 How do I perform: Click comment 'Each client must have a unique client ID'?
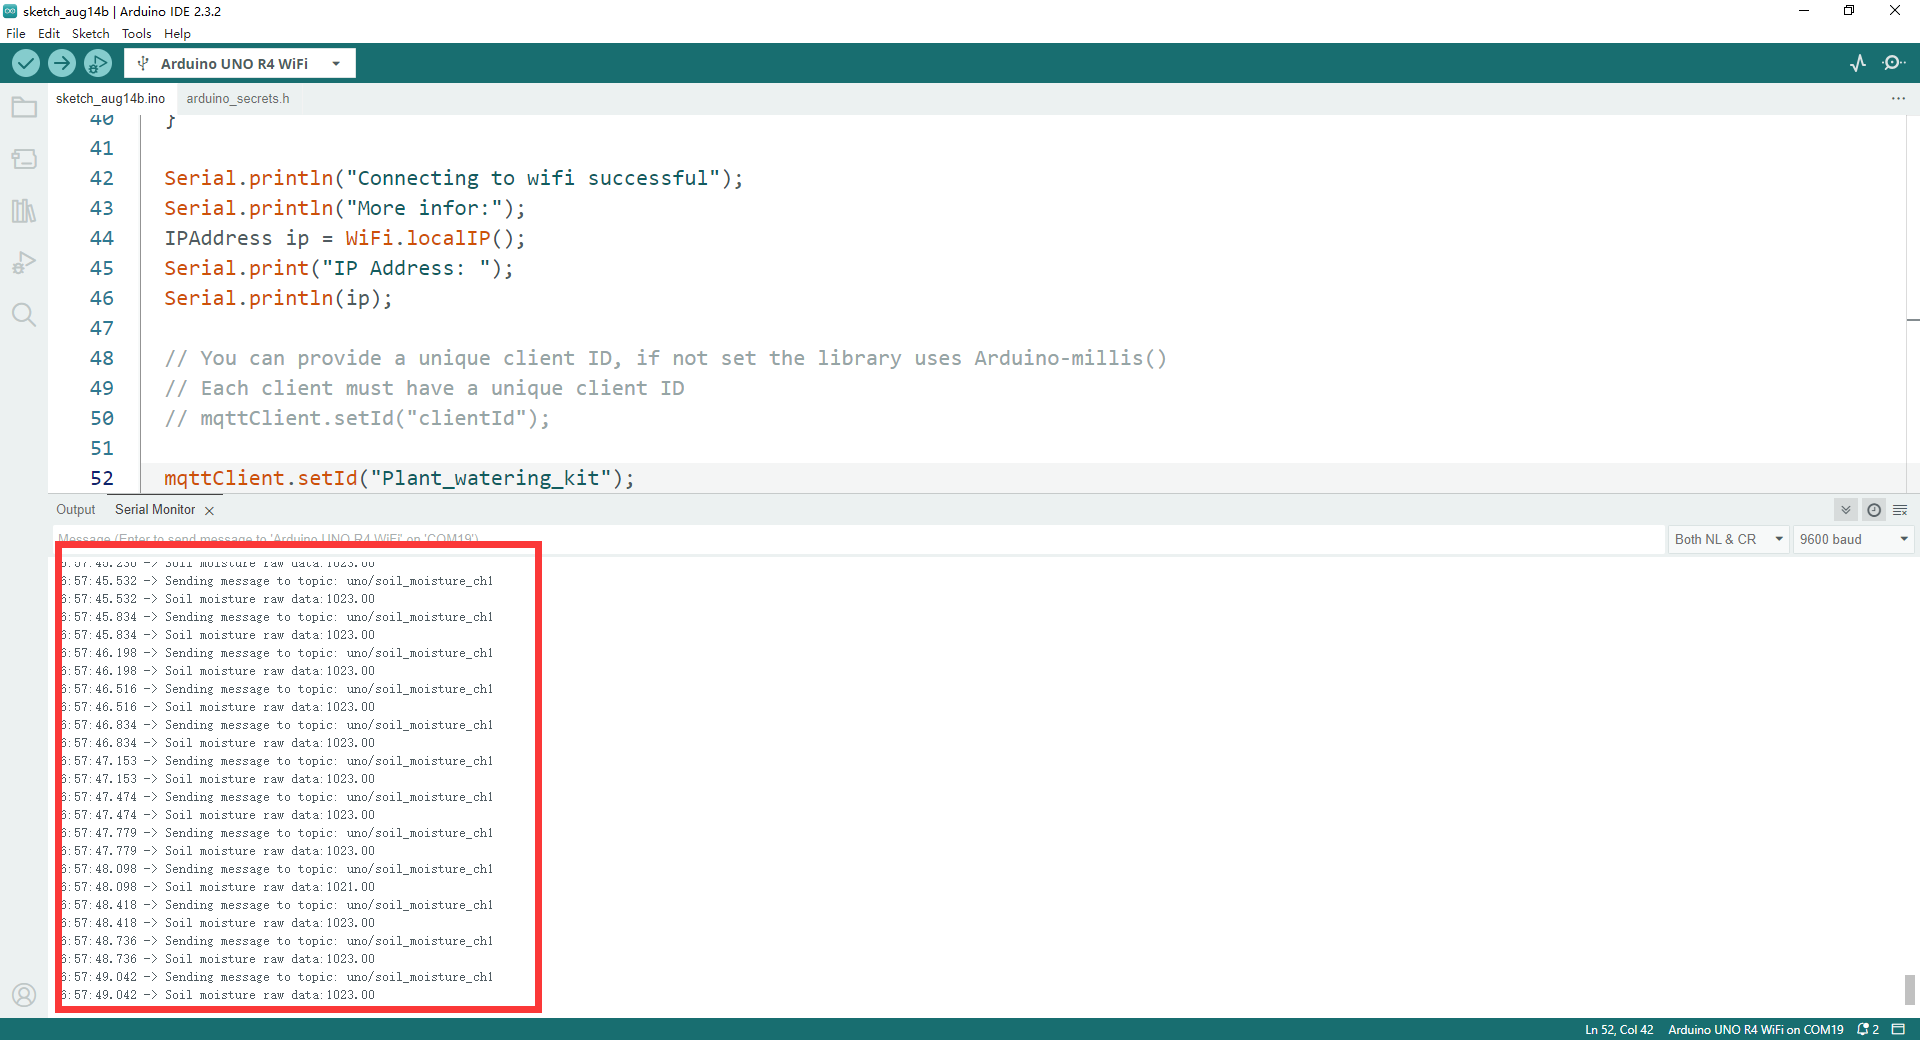pyautogui.click(x=425, y=388)
